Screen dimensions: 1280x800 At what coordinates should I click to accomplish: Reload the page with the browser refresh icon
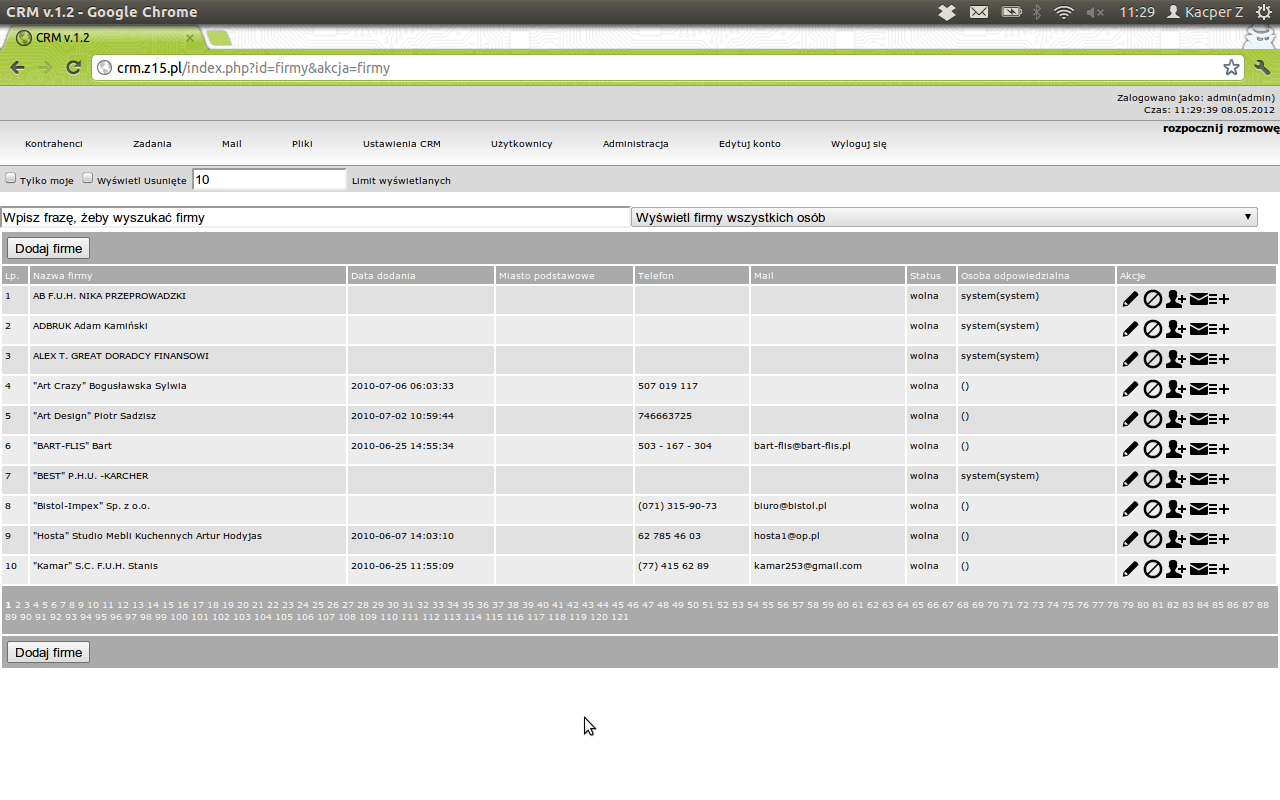click(73, 68)
